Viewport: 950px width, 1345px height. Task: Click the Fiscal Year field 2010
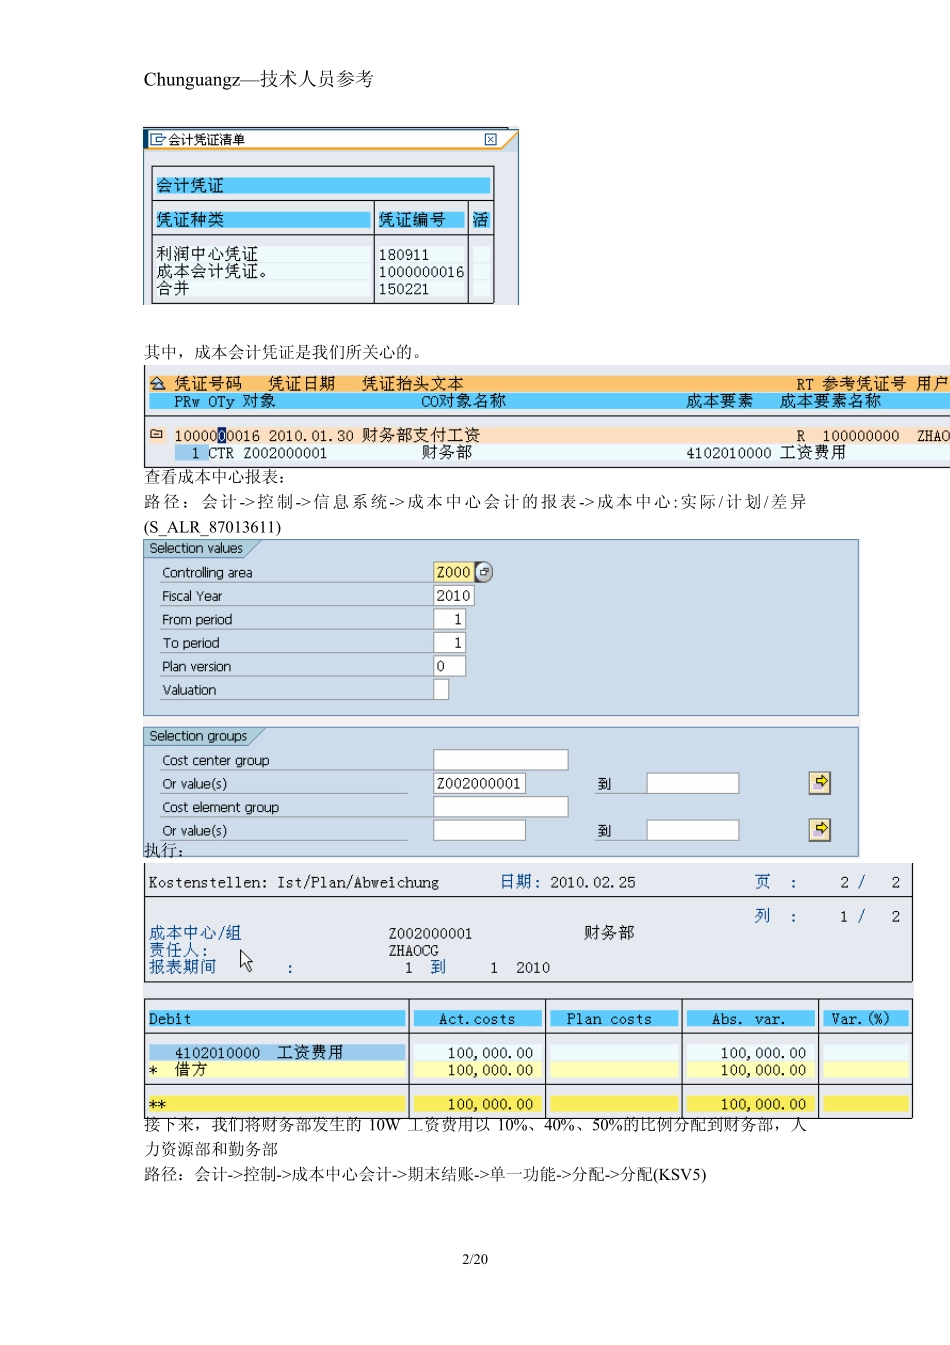453,595
